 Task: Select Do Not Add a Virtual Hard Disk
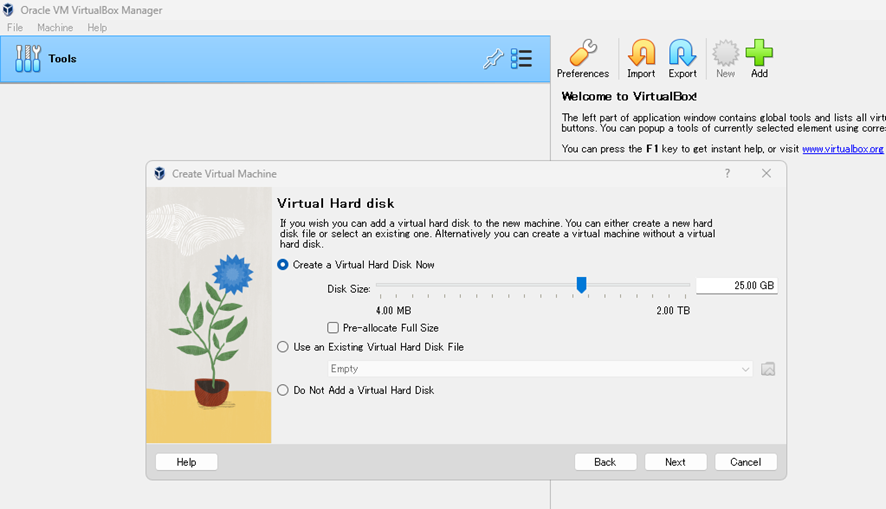(356, 390)
